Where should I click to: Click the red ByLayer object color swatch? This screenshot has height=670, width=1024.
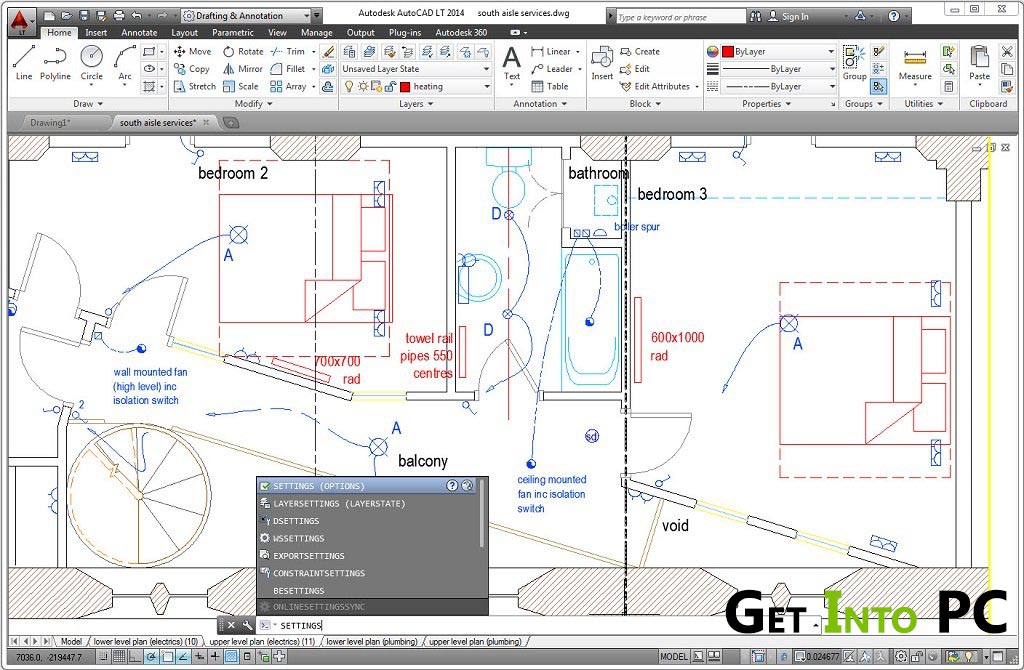coord(728,51)
